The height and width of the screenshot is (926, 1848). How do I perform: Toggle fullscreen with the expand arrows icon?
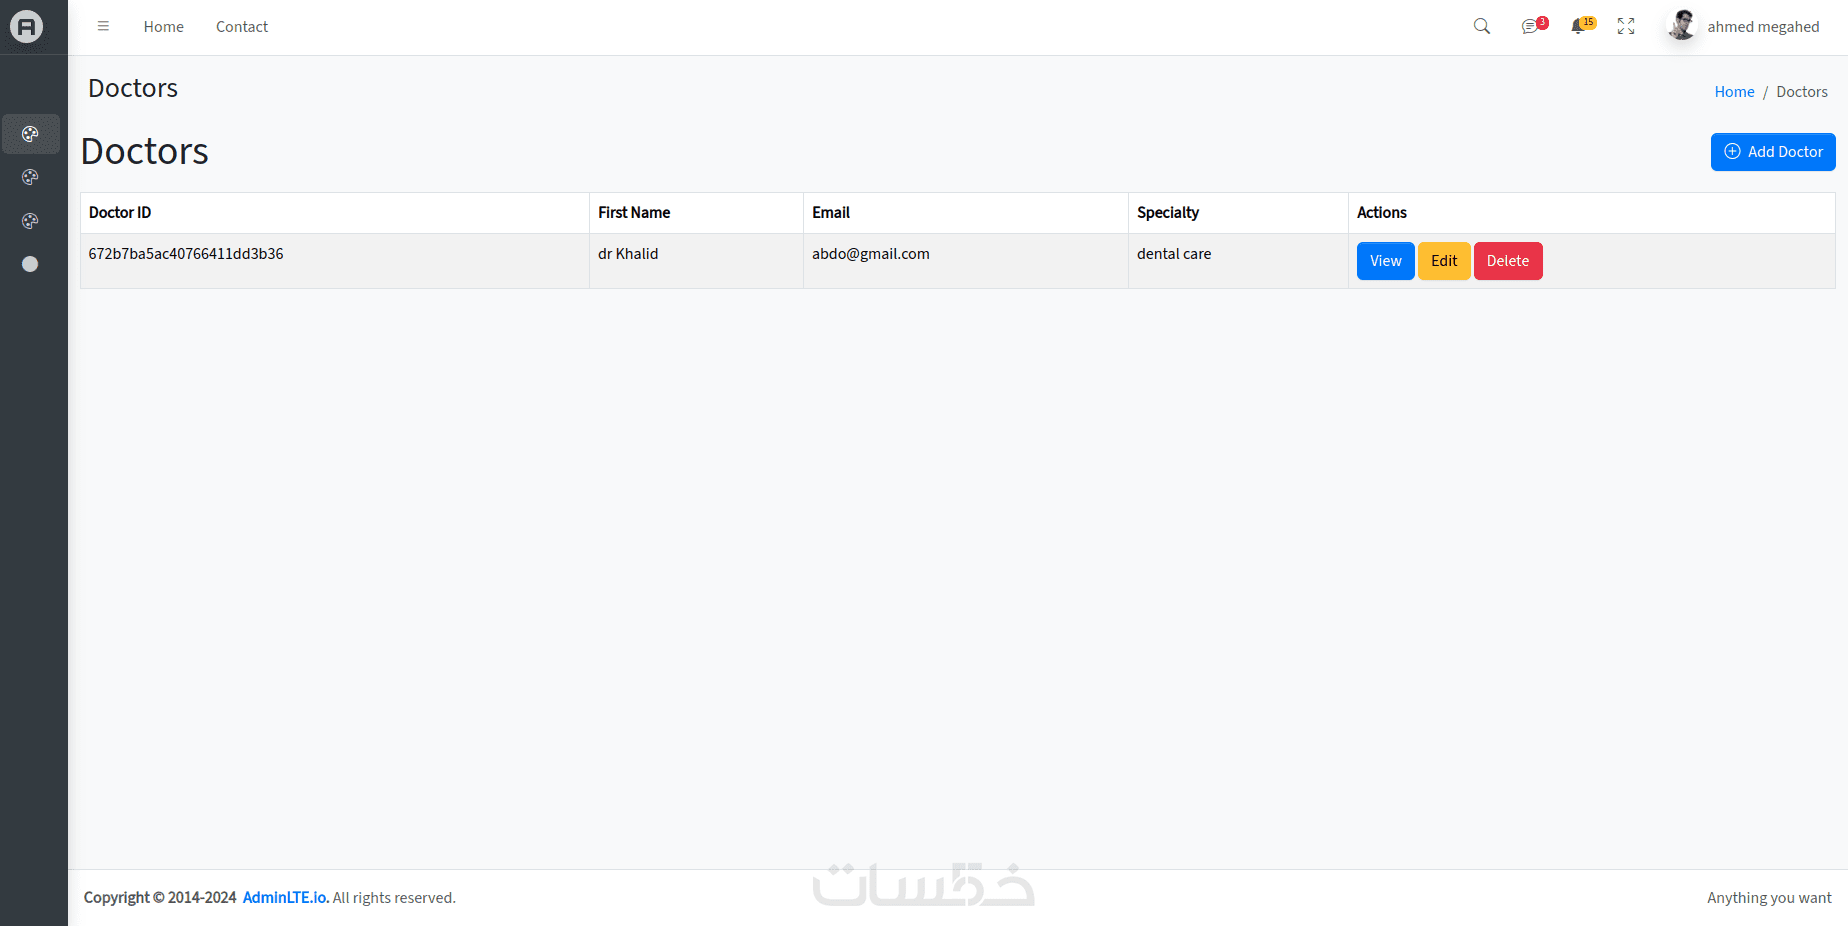(x=1626, y=27)
